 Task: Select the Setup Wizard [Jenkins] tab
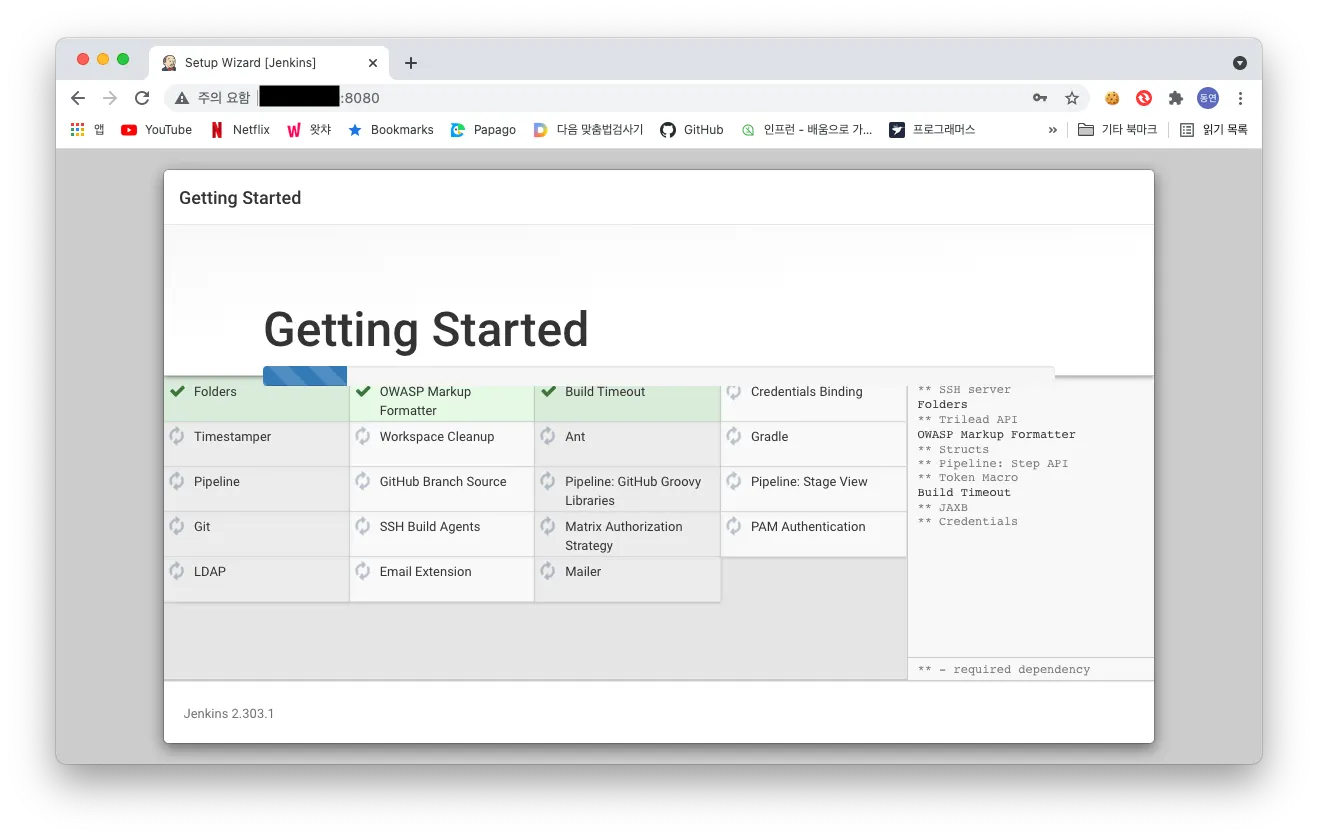[x=267, y=63]
